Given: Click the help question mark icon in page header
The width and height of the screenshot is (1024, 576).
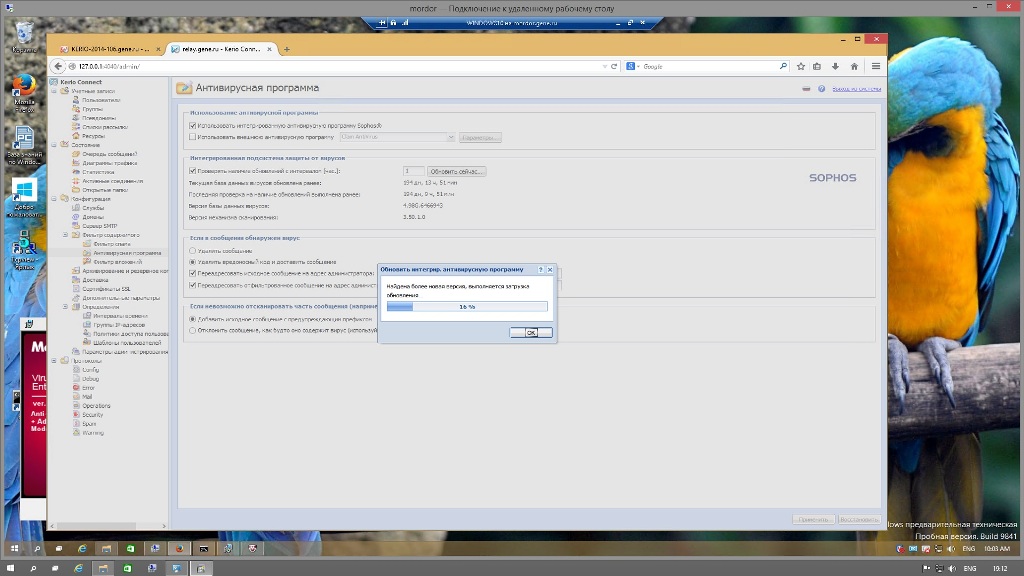Looking at the screenshot, I should [822, 88].
